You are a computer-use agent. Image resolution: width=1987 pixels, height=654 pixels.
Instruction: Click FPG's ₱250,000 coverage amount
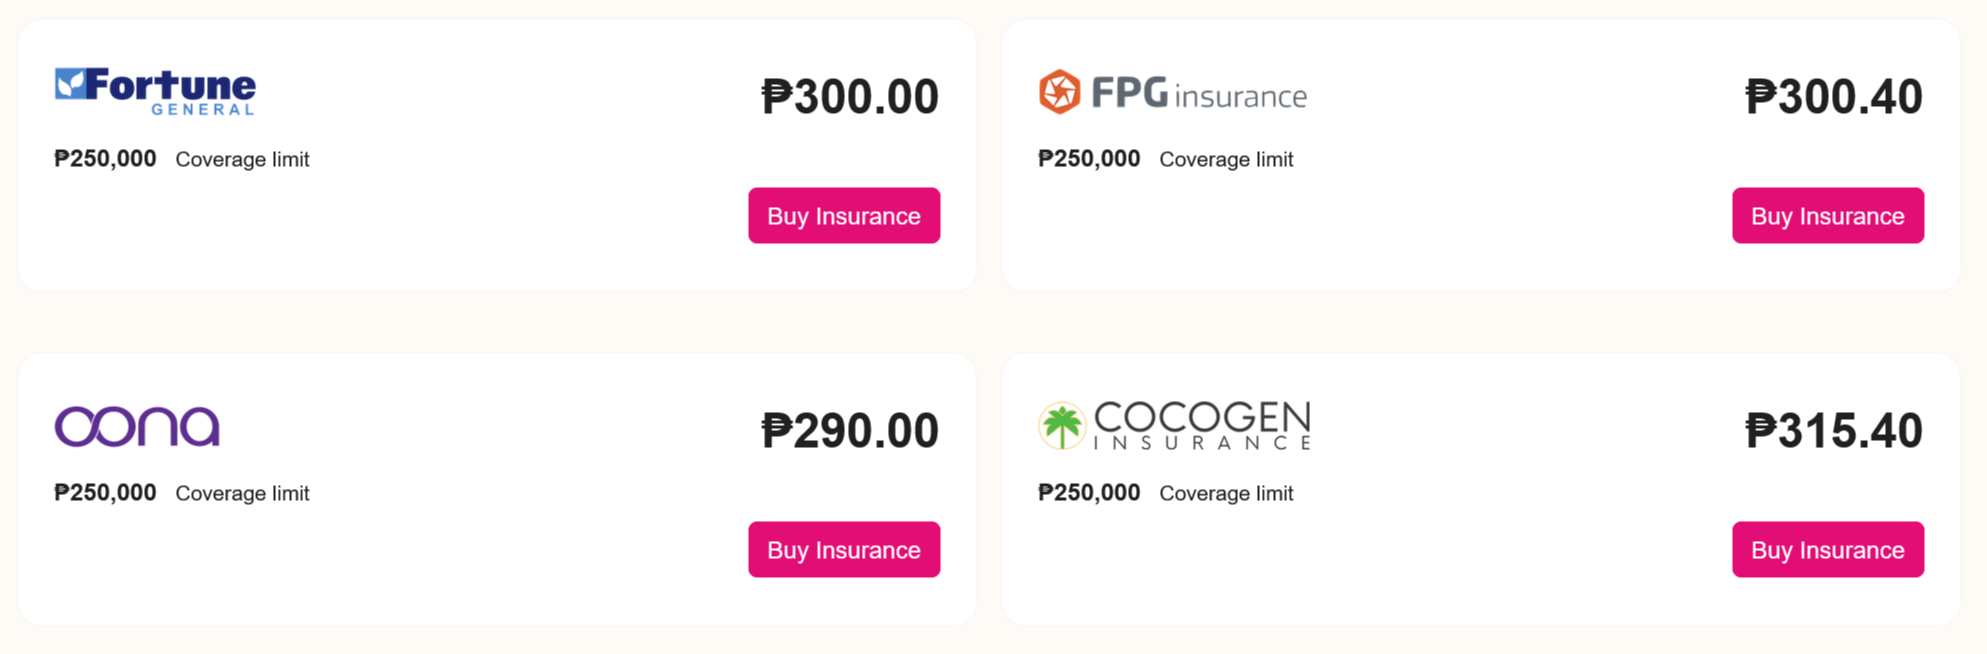point(1089,159)
